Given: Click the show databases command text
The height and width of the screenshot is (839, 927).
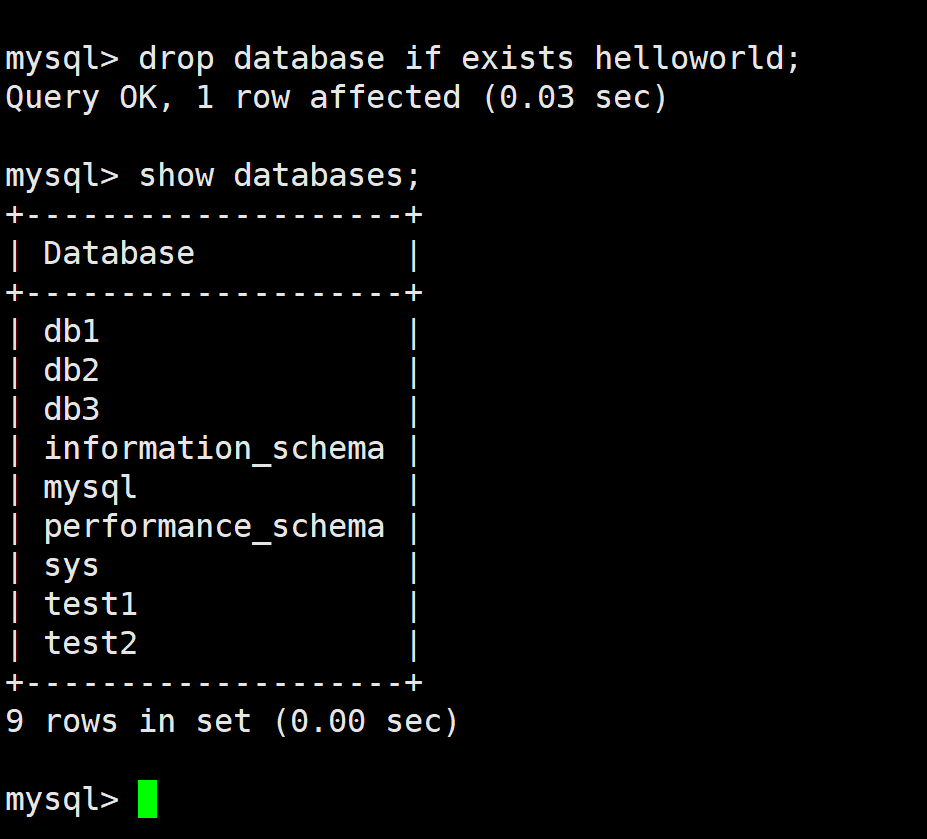Looking at the screenshot, I should 279,176.
